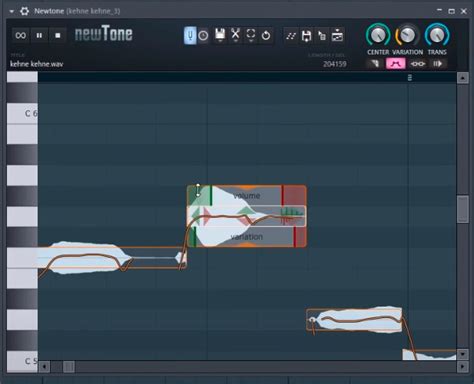Image resolution: width=474 pixels, height=384 pixels.
Task: Toggle loop playback infinity button
Action: pyautogui.click(x=21, y=35)
